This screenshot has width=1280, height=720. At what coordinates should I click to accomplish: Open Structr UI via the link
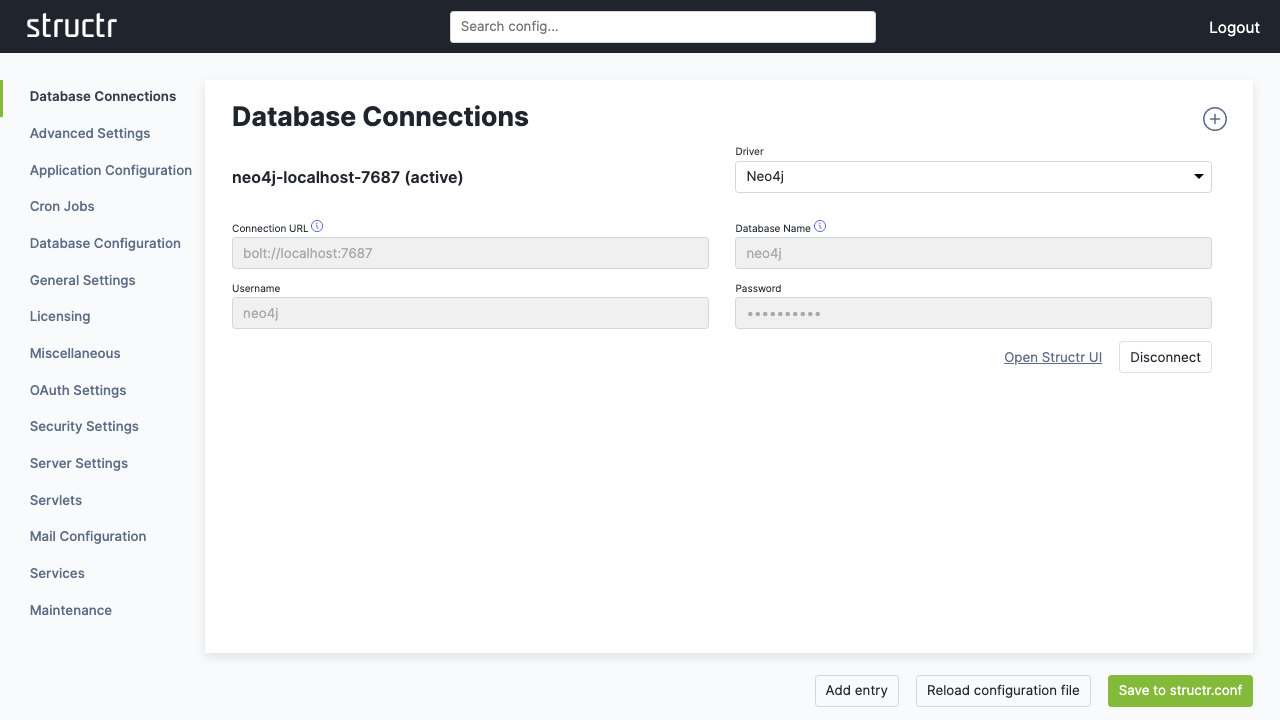tap(1053, 357)
